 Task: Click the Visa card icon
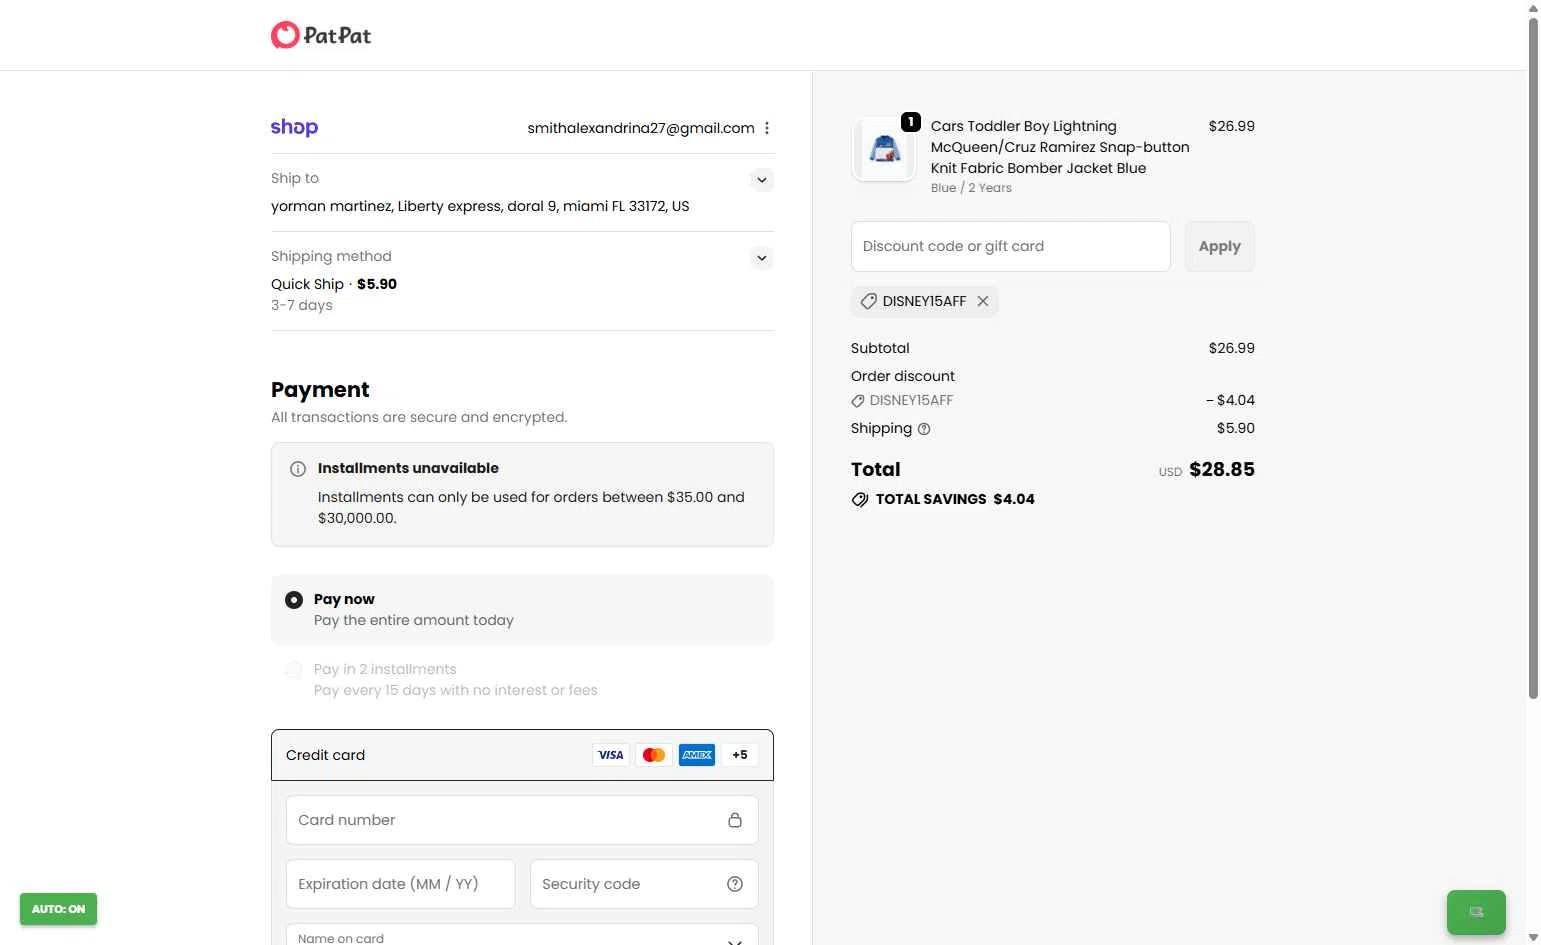point(611,755)
